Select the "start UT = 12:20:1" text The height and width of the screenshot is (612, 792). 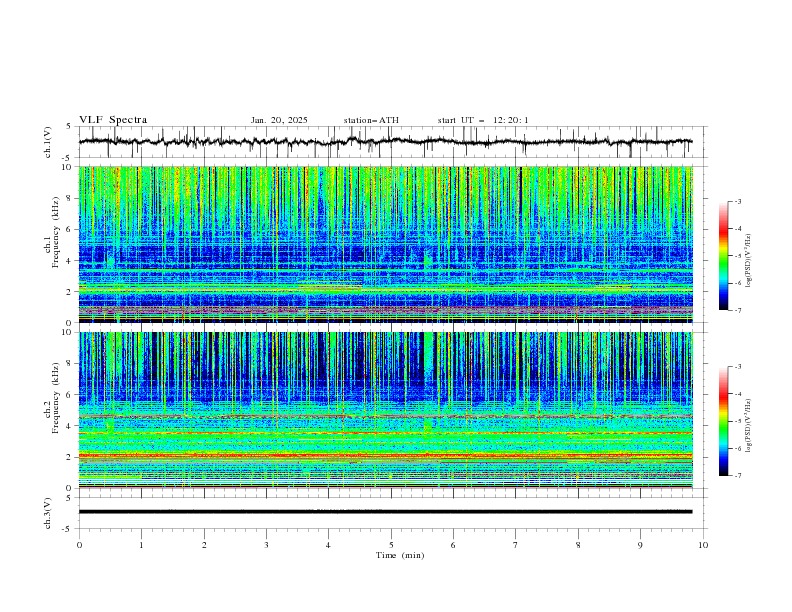click(483, 120)
